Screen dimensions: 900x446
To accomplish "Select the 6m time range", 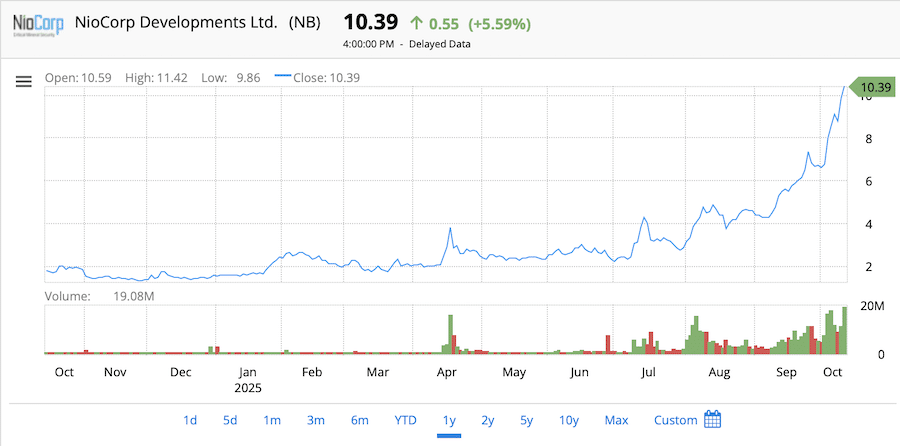I will pos(359,420).
